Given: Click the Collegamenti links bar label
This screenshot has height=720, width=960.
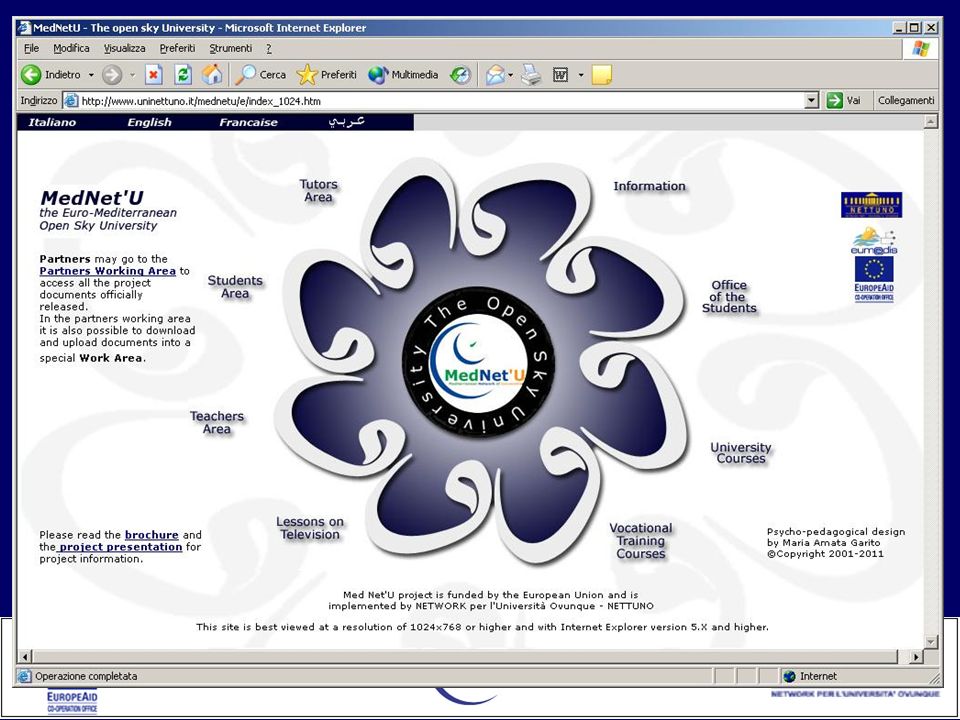Looking at the screenshot, I should click(x=906, y=100).
